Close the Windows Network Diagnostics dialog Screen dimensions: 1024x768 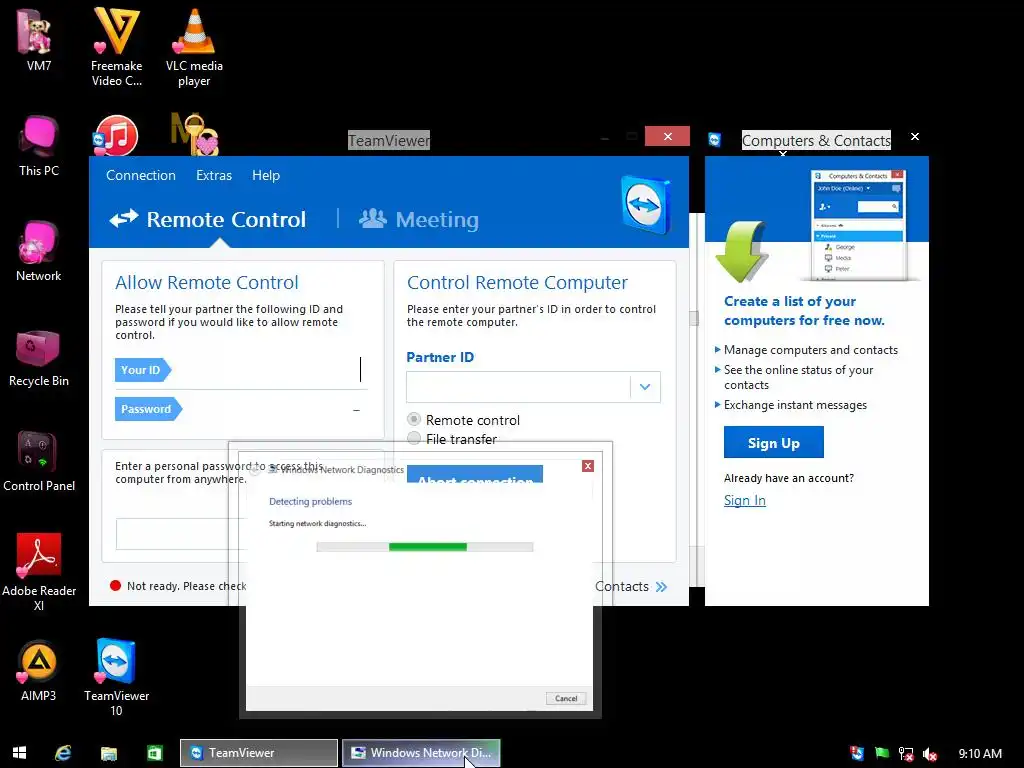(588, 466)
